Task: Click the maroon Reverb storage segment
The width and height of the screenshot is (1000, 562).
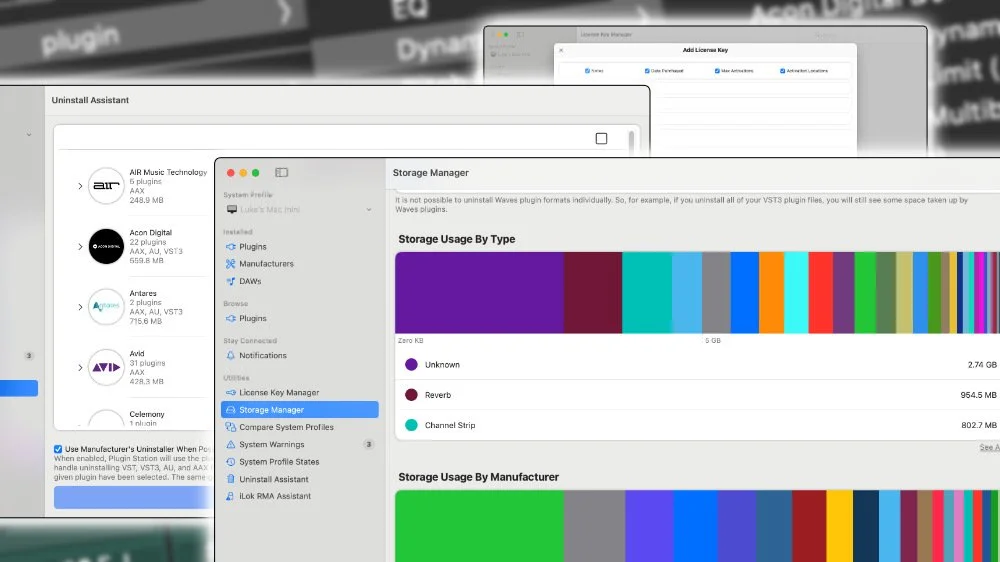Action: click(592, 292)
